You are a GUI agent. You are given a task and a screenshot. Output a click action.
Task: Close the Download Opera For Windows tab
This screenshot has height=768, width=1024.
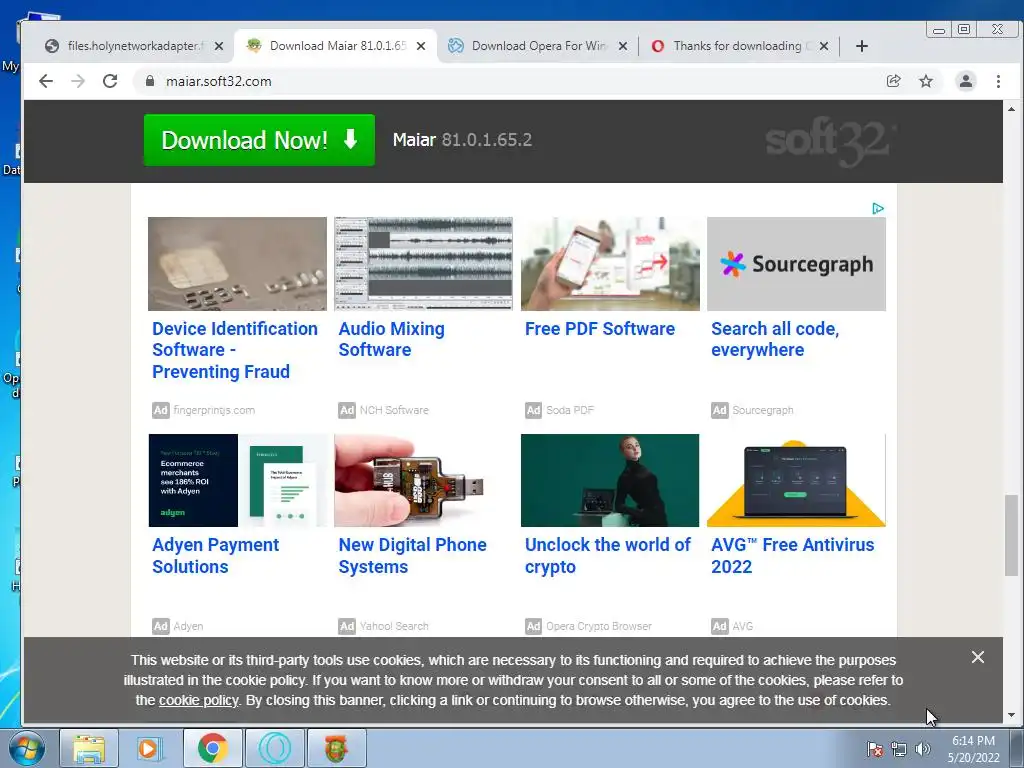pyautogui.click(x=622, y=46)
